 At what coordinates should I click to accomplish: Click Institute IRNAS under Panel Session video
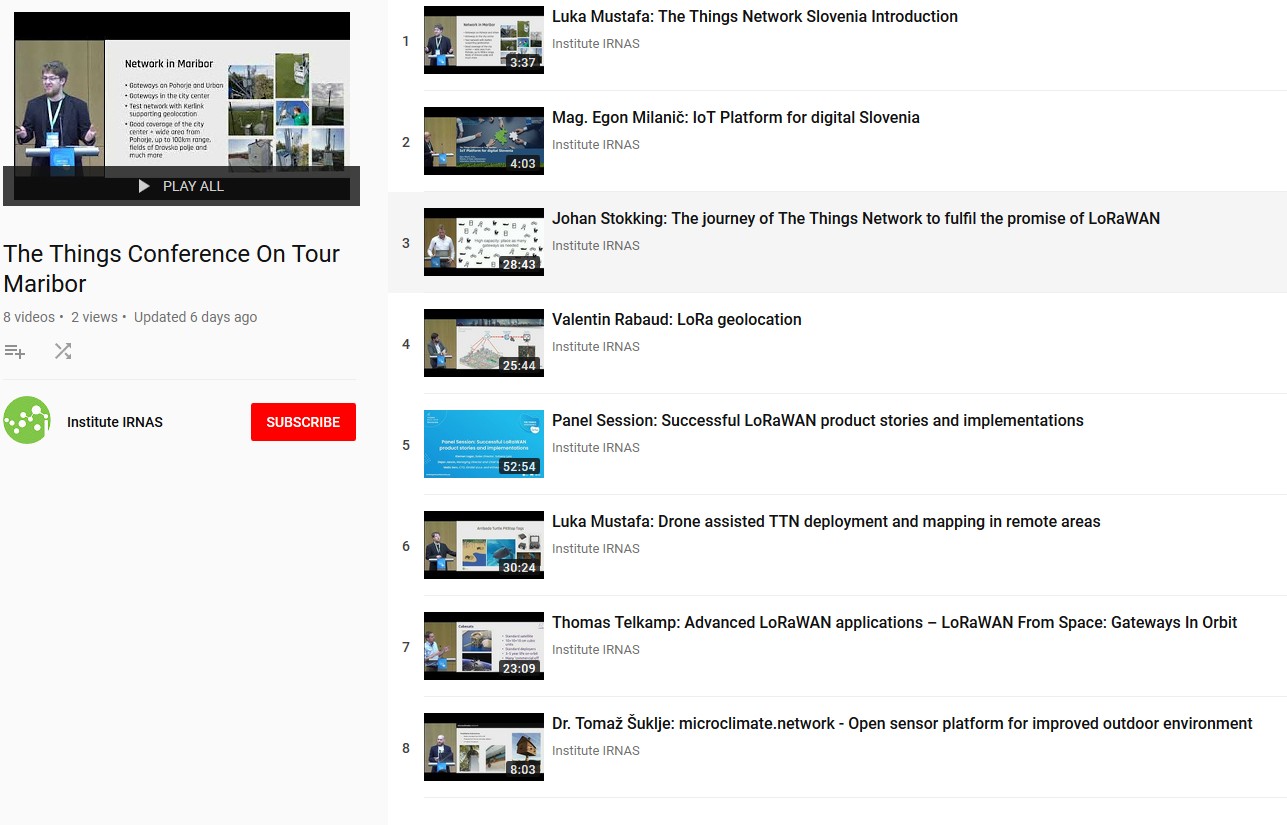596,448
